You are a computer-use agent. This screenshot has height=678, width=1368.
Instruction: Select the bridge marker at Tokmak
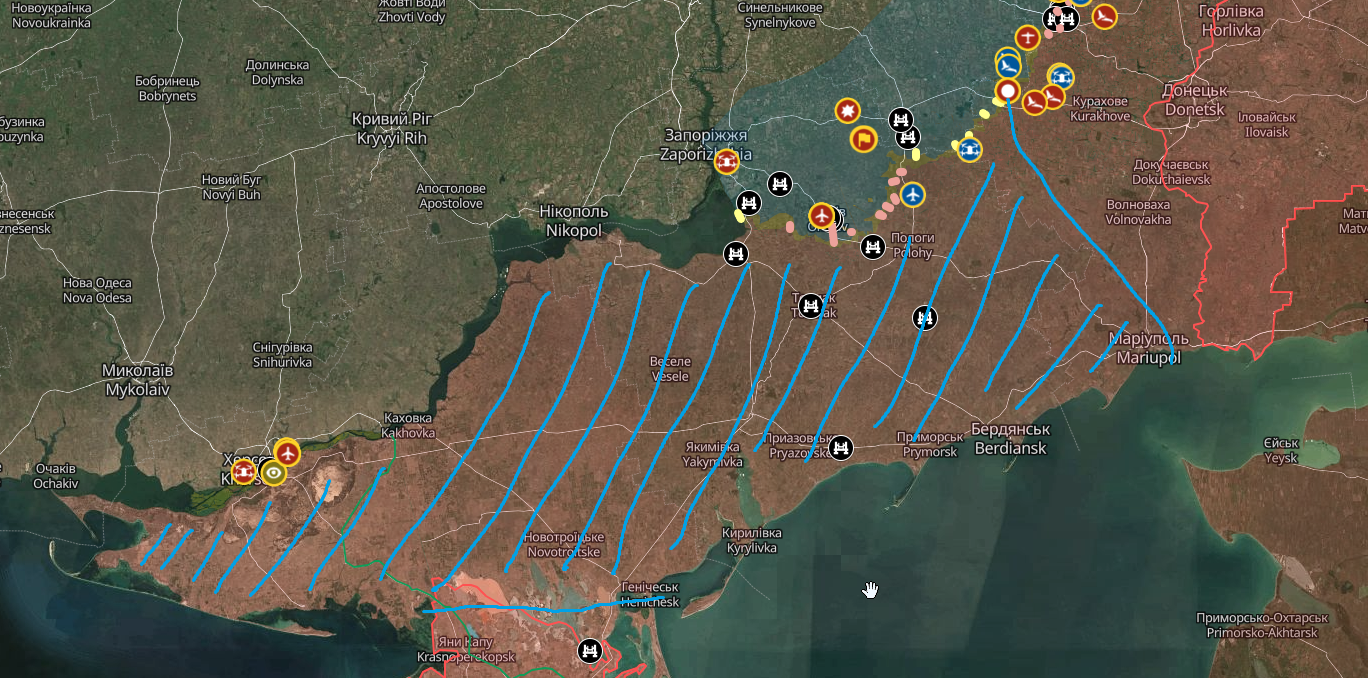tap(811, 303)
